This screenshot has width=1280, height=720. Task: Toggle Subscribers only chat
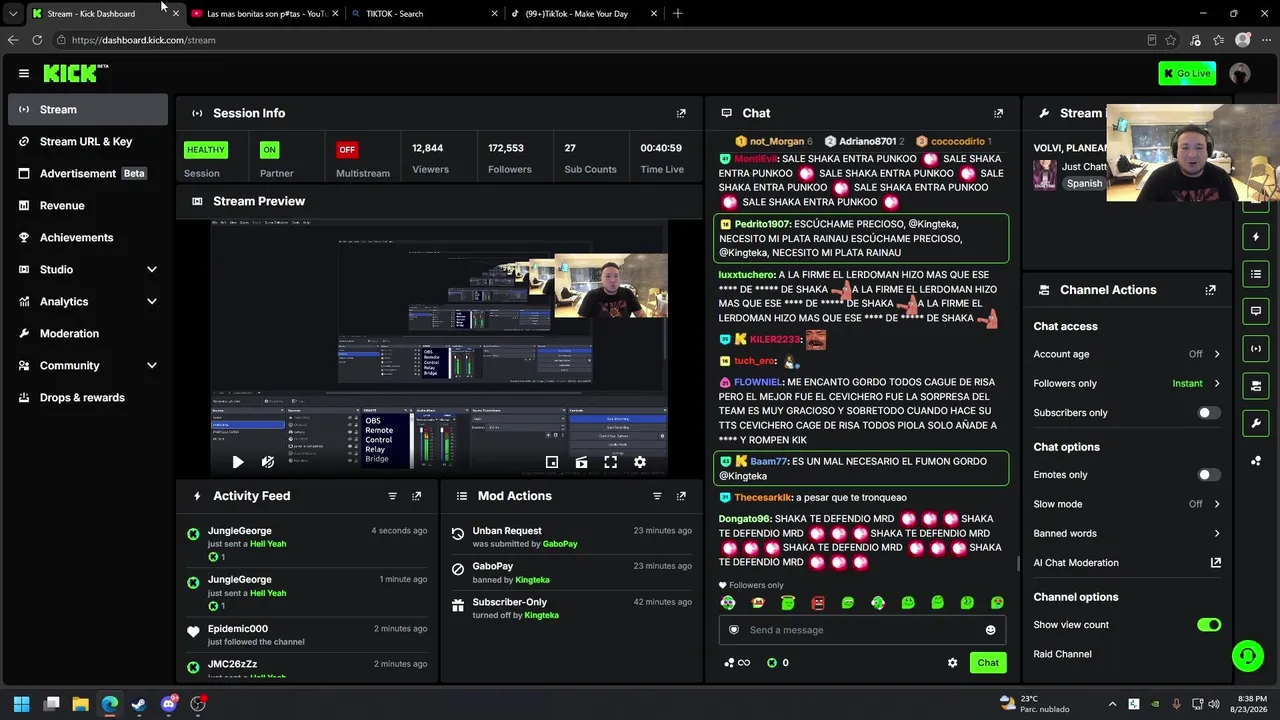(1209, 413)
